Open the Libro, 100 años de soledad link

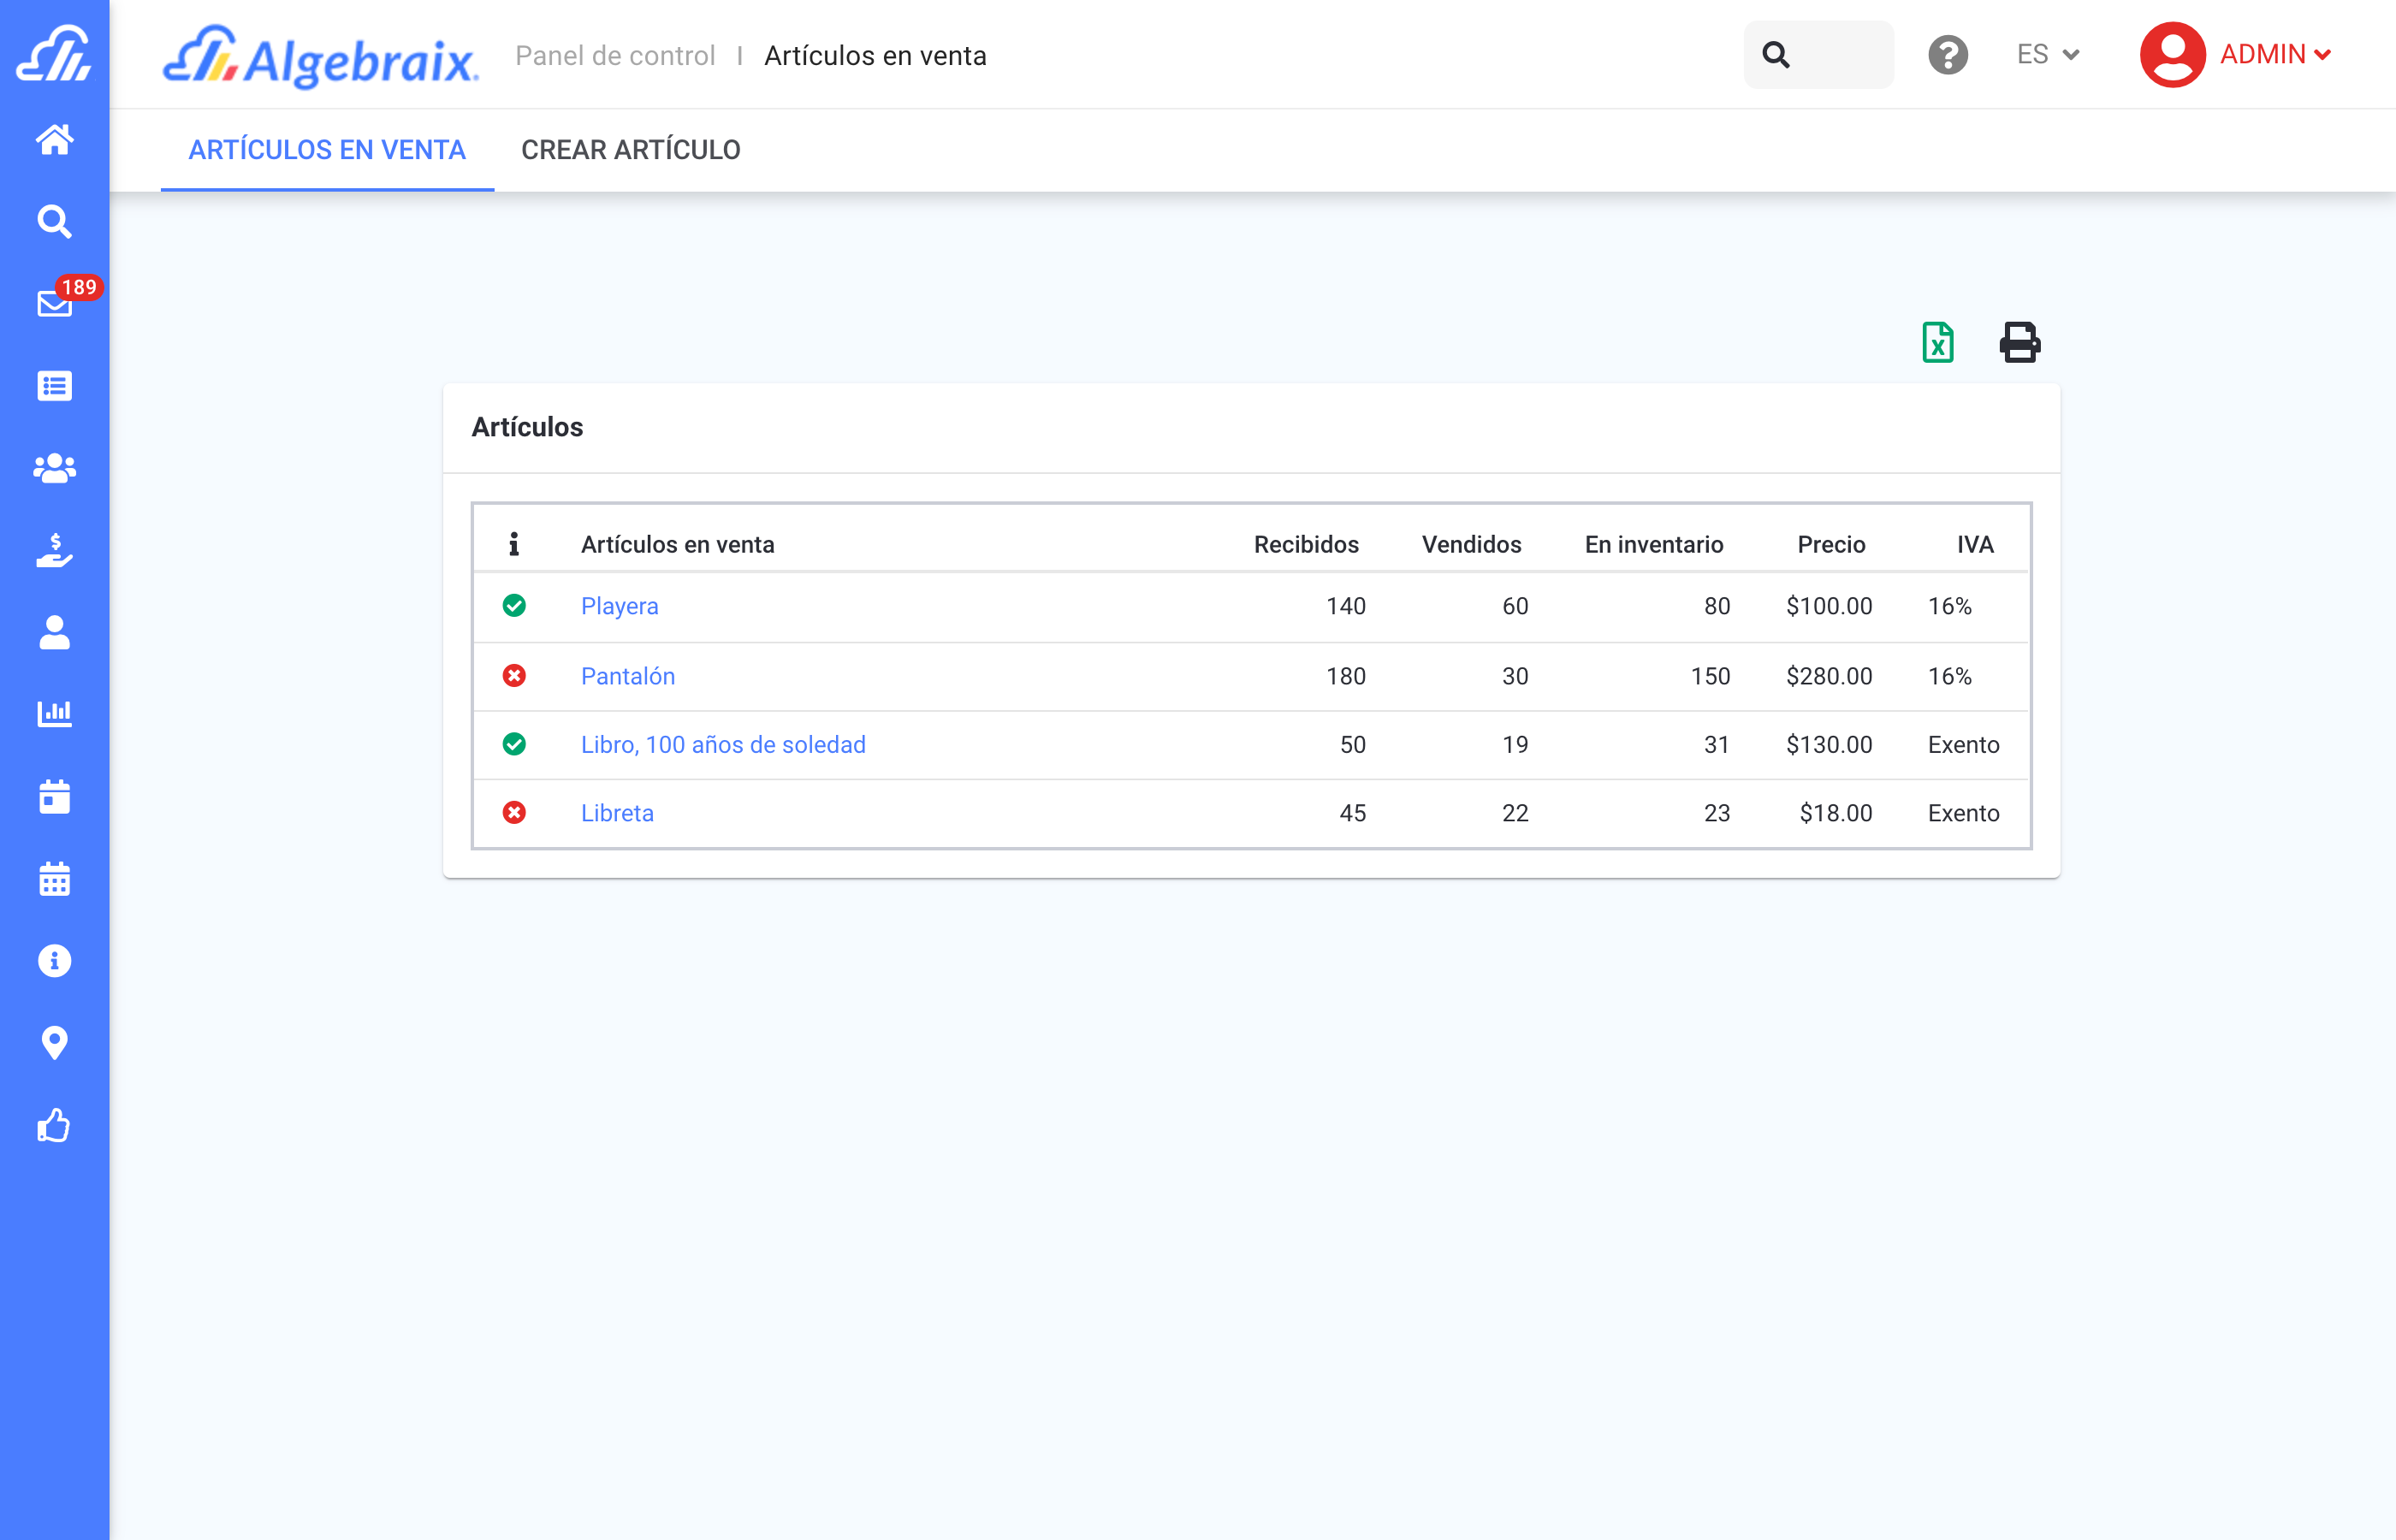click(x=723, y=745)
